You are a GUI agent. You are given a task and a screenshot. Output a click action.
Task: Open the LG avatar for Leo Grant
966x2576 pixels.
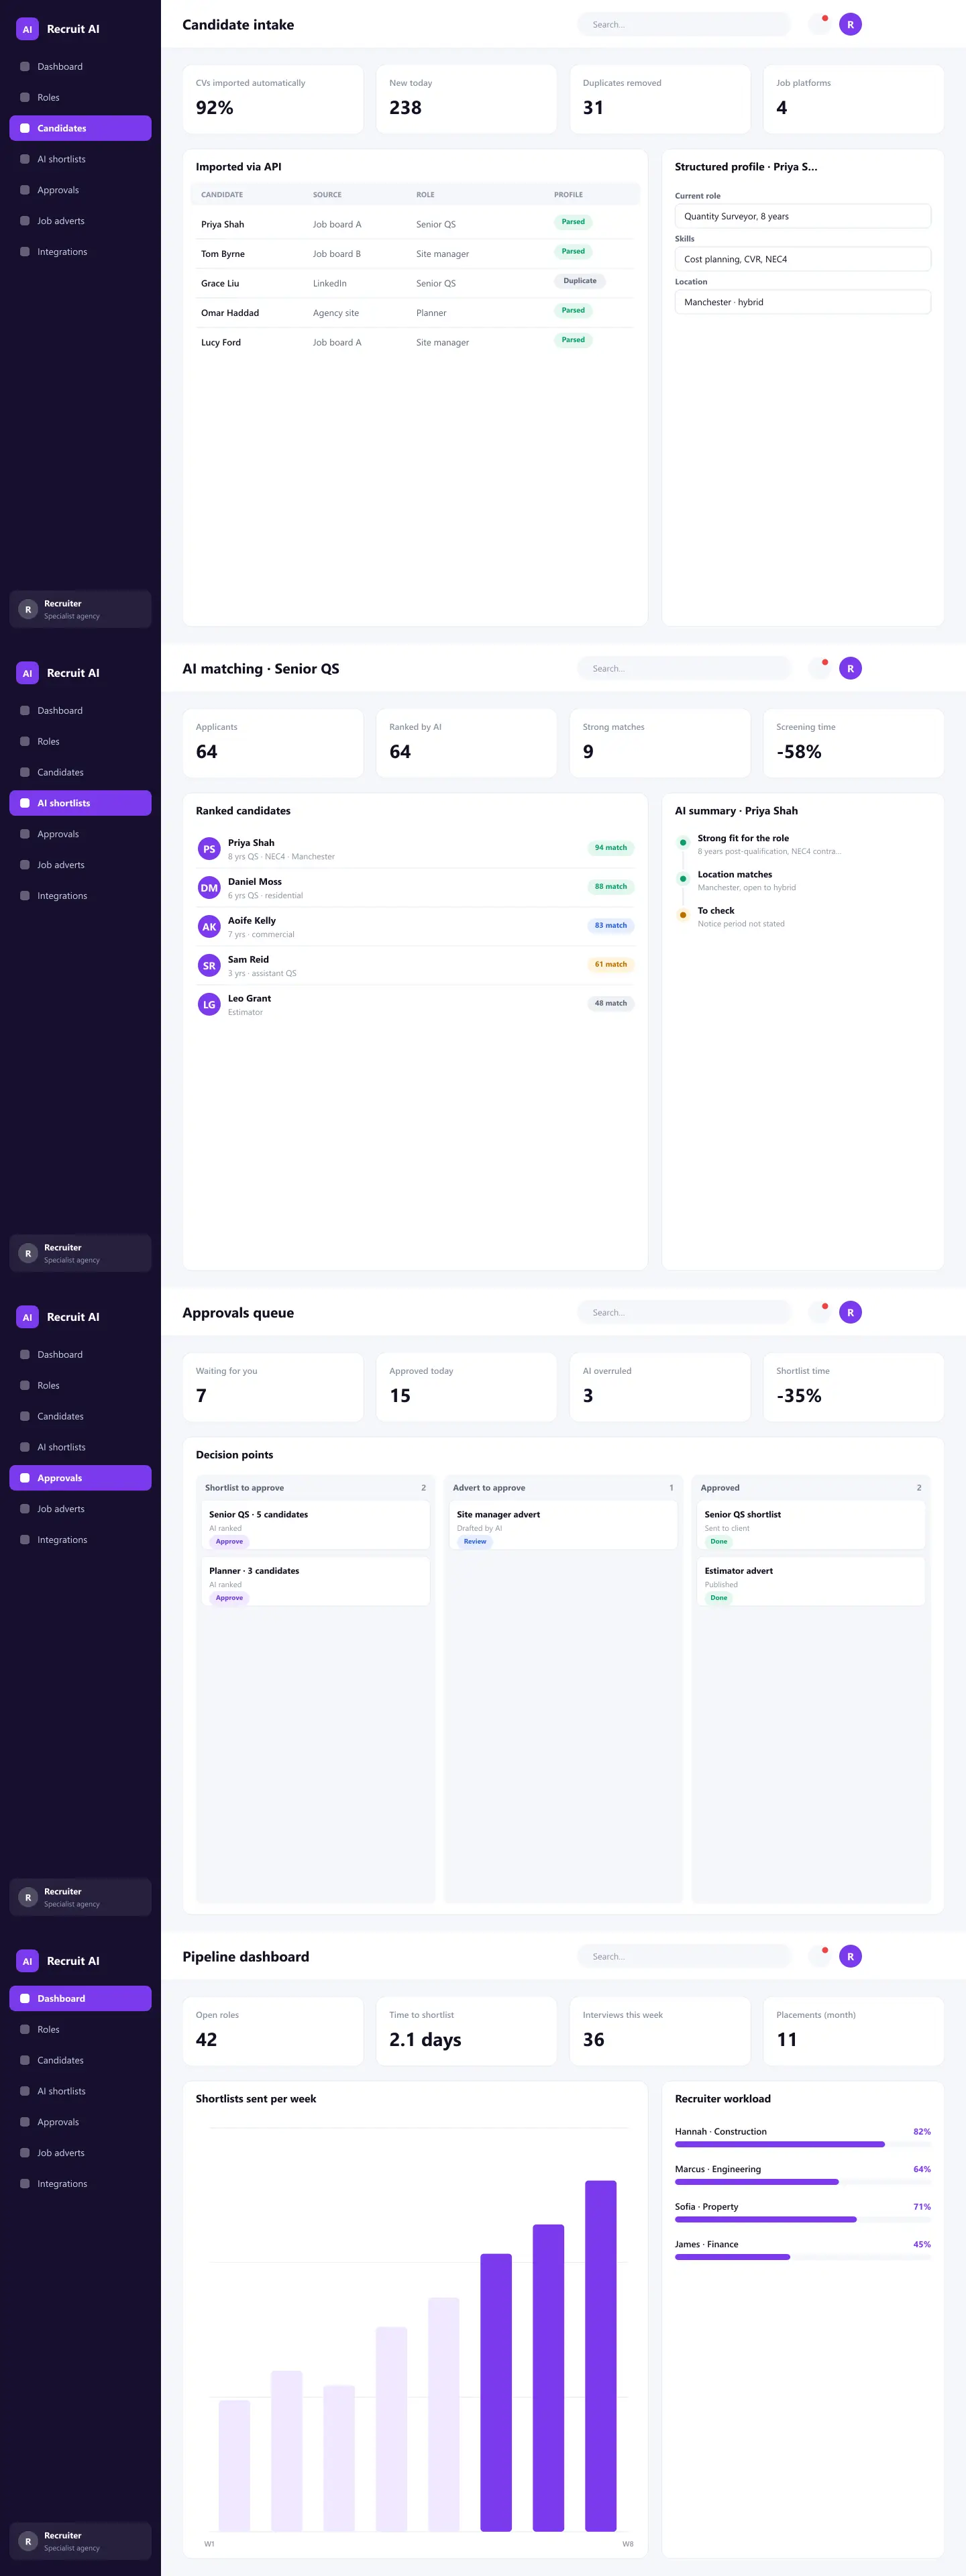coord(209,1005)
